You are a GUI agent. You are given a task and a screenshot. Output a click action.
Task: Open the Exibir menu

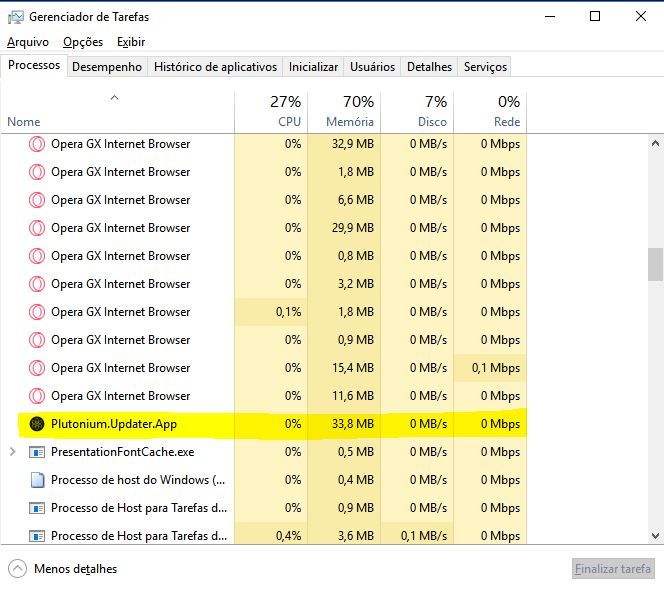[131, 42]
